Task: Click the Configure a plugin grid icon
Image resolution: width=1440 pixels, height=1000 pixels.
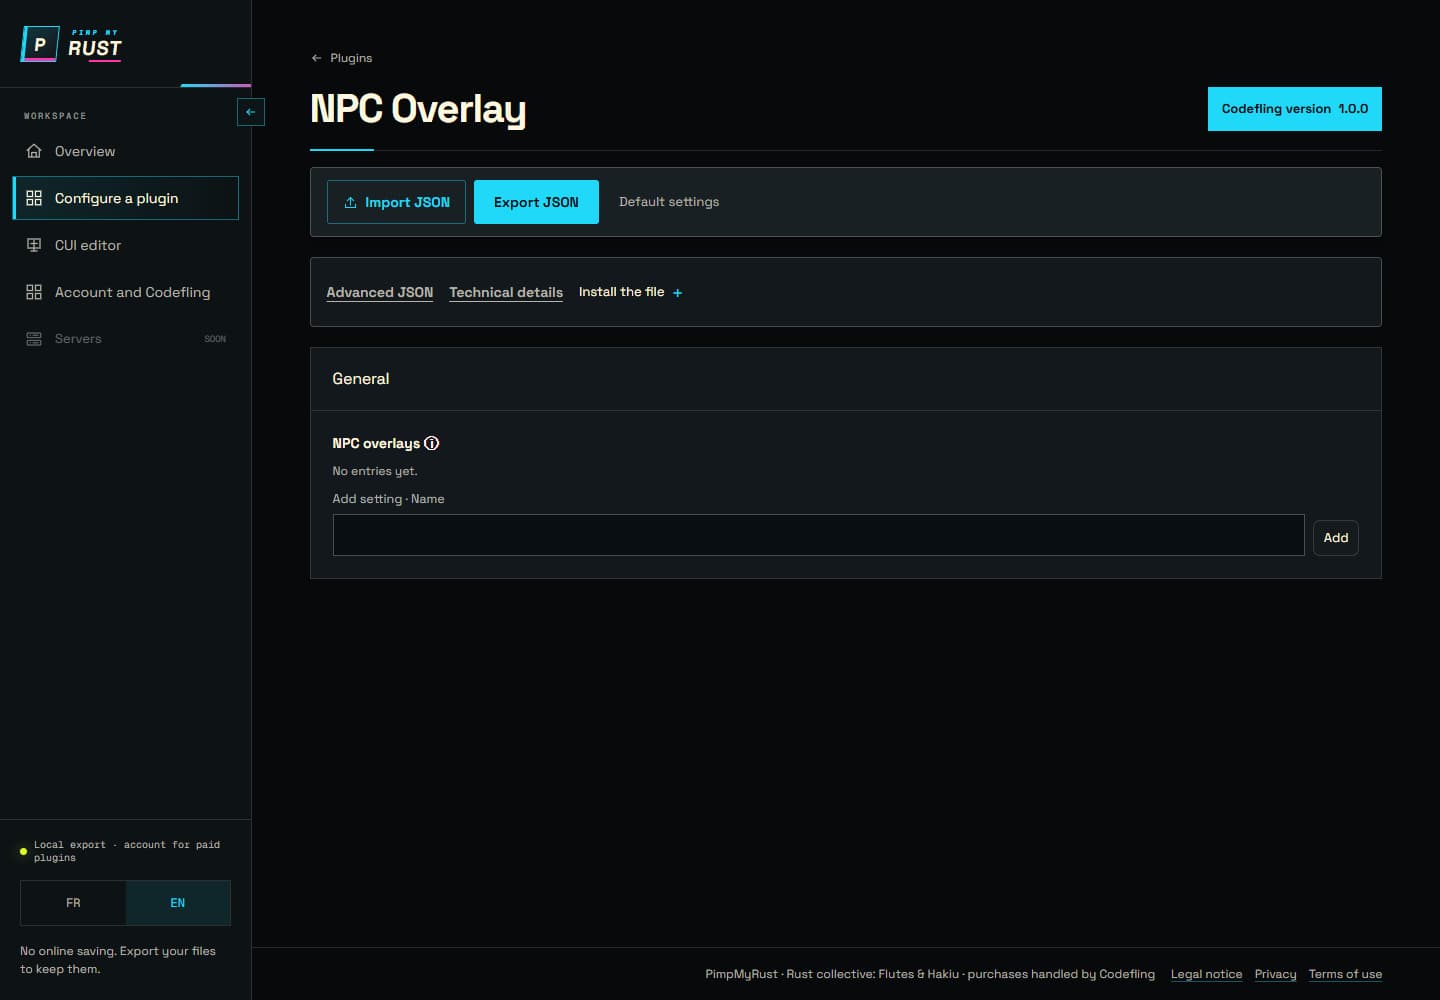Action: [x=34, y=198]
